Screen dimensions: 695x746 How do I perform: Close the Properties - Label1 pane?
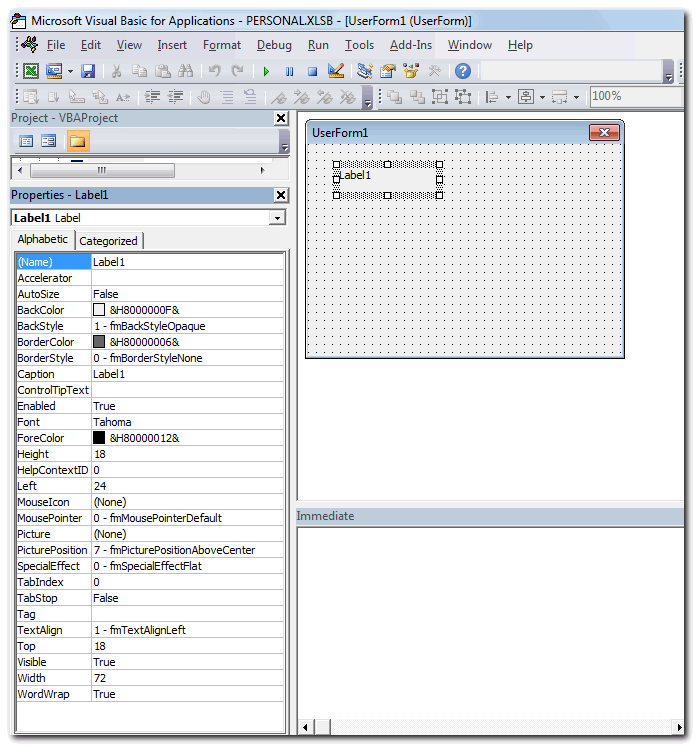point(281,195)
